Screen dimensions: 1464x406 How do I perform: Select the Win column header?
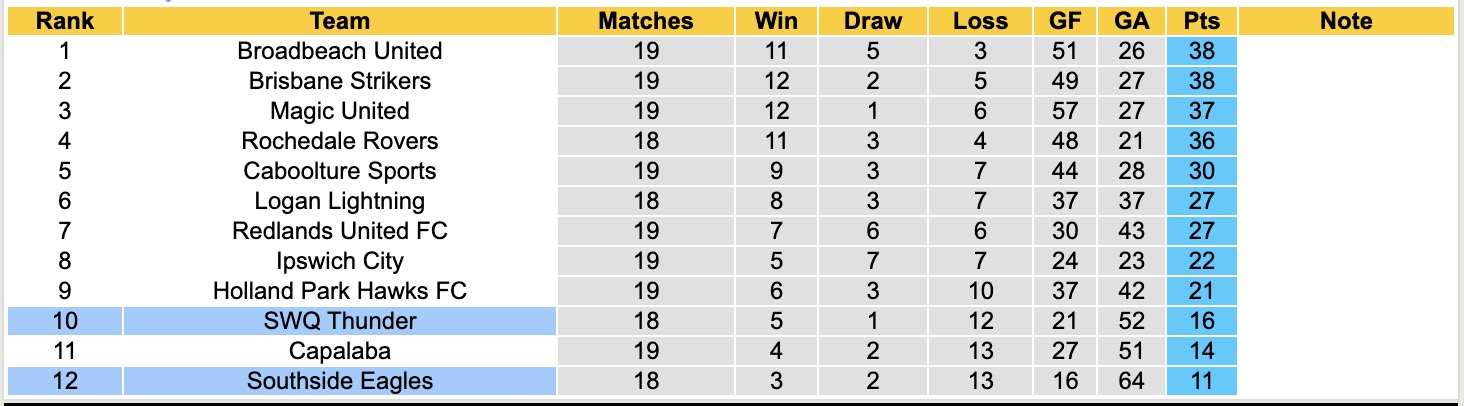click(777, 21)
